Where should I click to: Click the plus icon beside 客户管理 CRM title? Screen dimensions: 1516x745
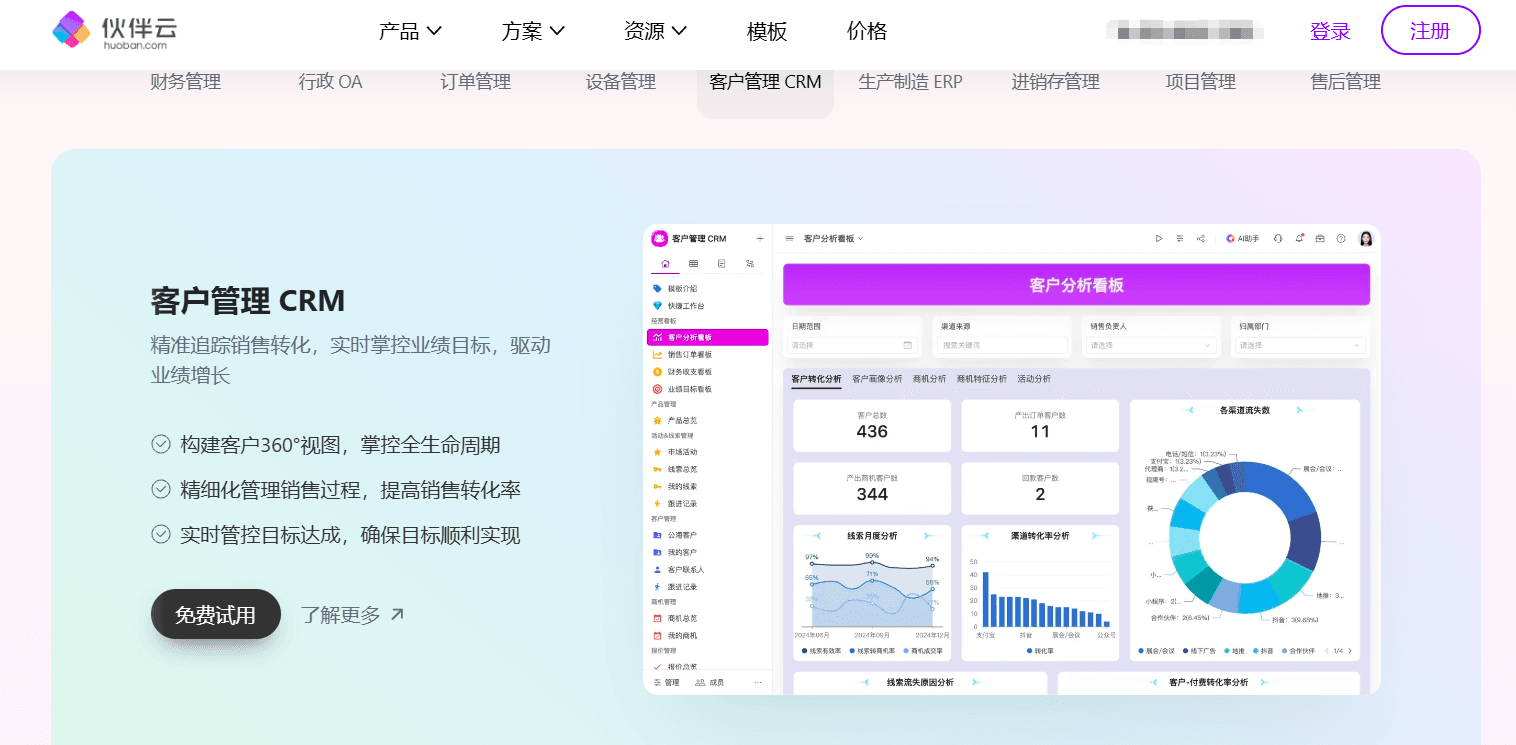[759, 239]
